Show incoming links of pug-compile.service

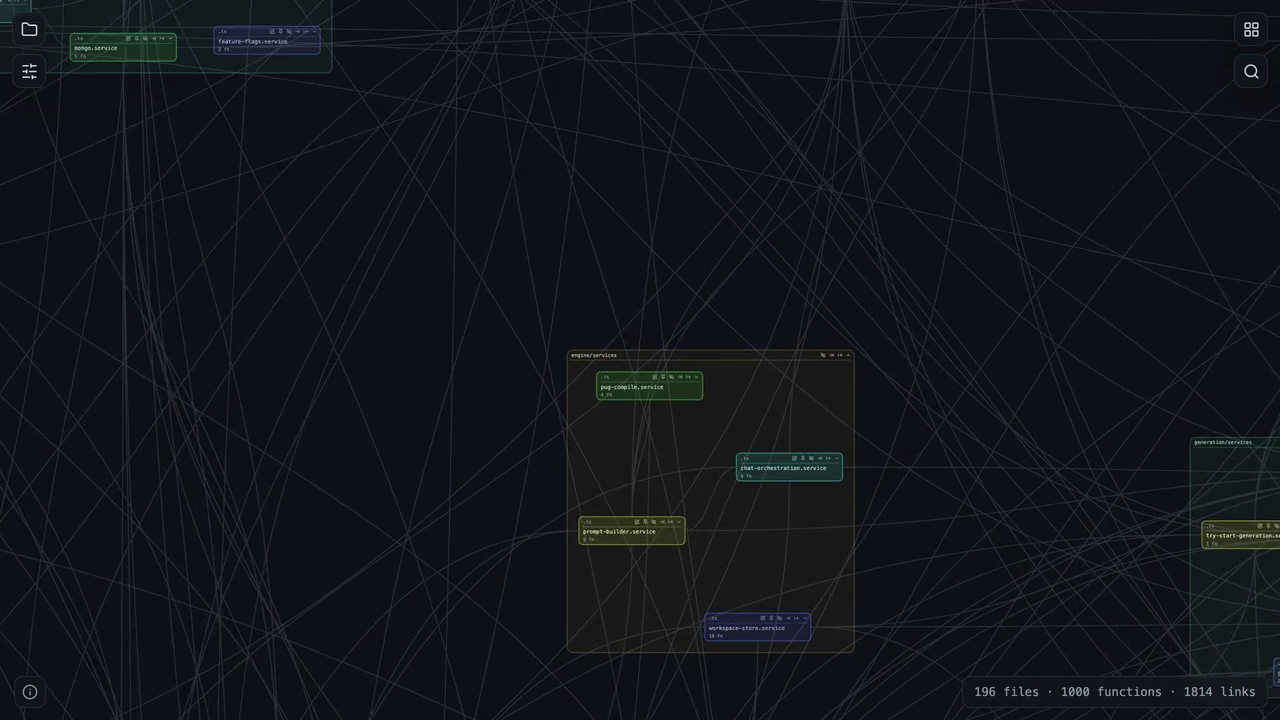(x=680, y=377)
